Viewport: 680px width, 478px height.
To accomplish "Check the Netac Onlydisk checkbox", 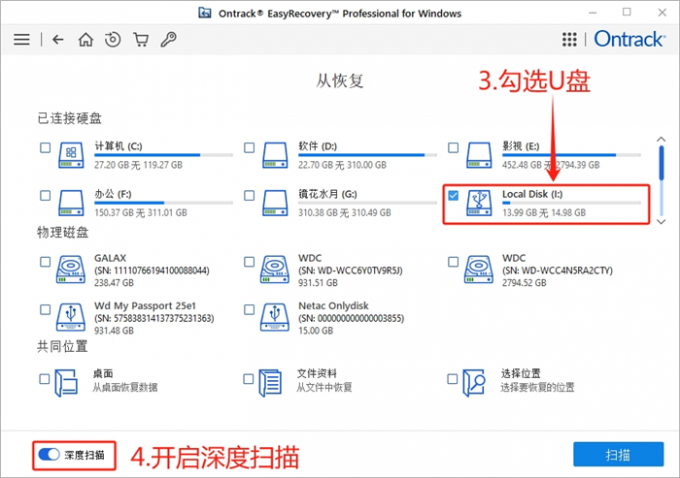I will click(249, 309).
